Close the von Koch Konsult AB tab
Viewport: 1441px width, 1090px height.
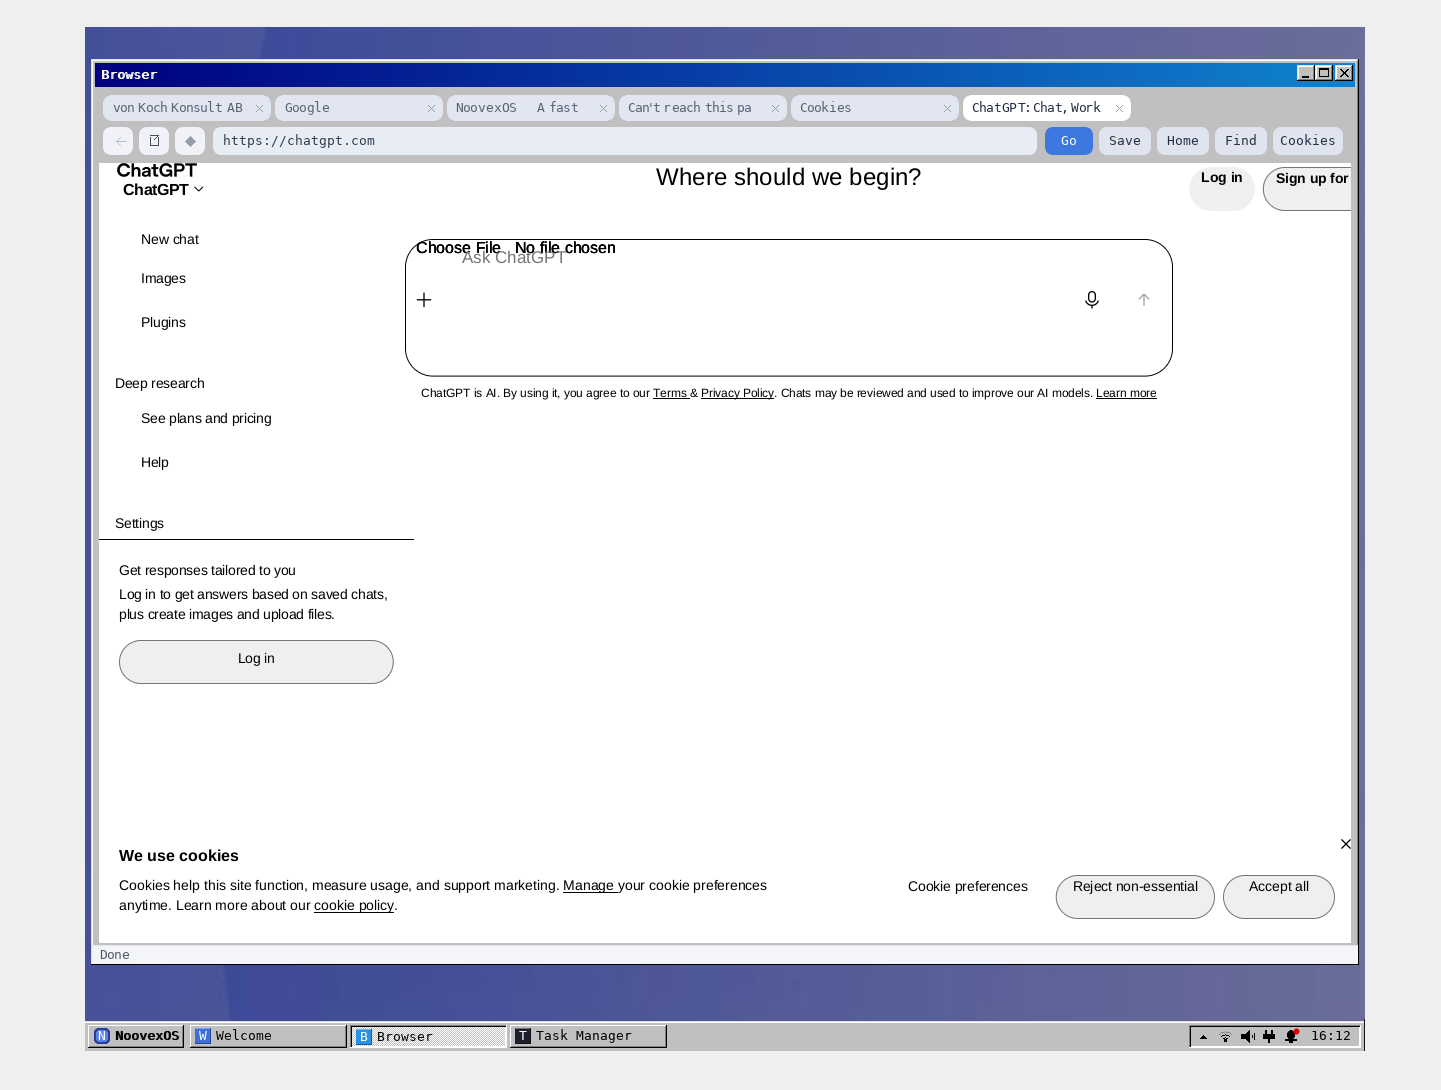(x=259, y=108)
